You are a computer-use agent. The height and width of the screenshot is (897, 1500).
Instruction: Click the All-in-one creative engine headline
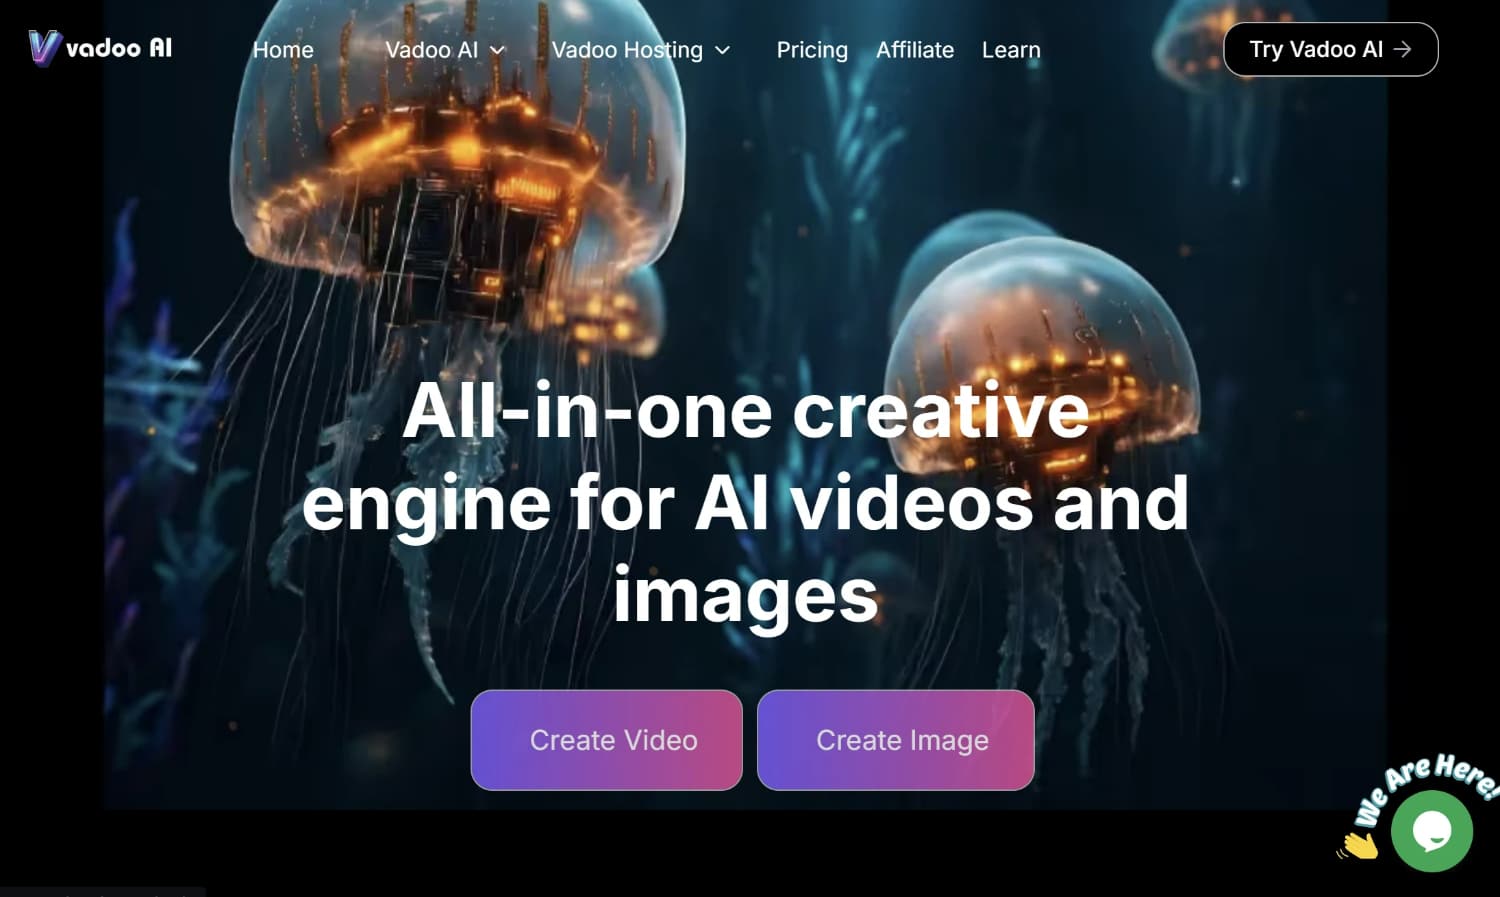(x=745, y=503)
